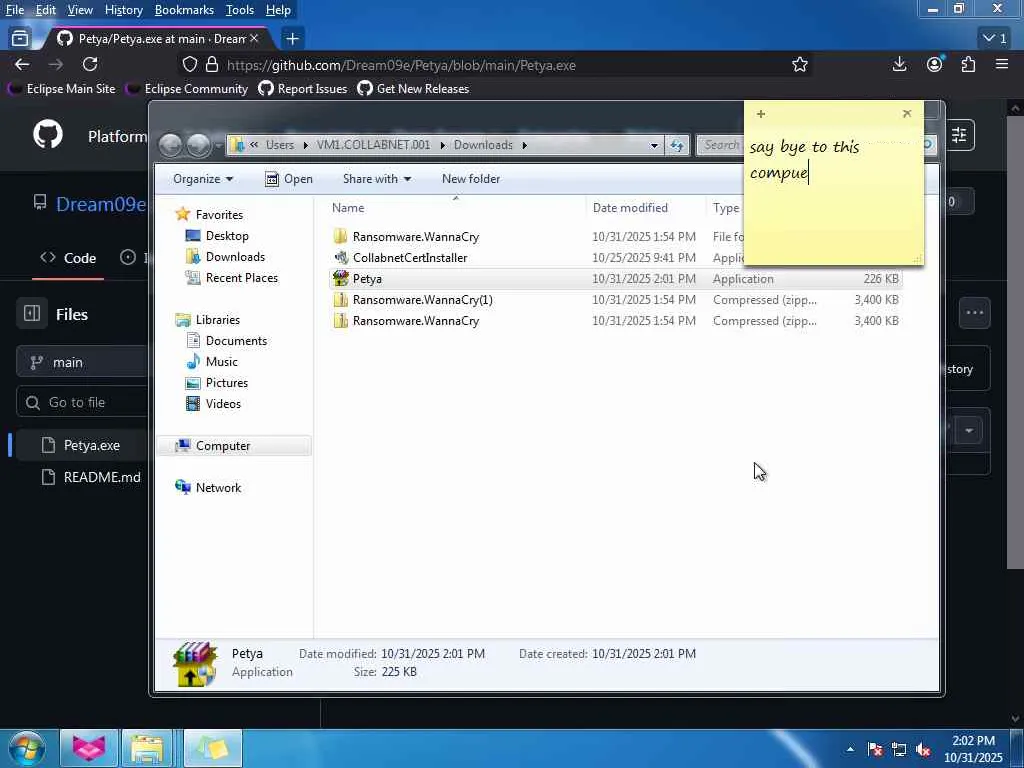Screen dimensions: 1024x768
Task: Open Firefox extensions puzzle icon
Action: 968,64
